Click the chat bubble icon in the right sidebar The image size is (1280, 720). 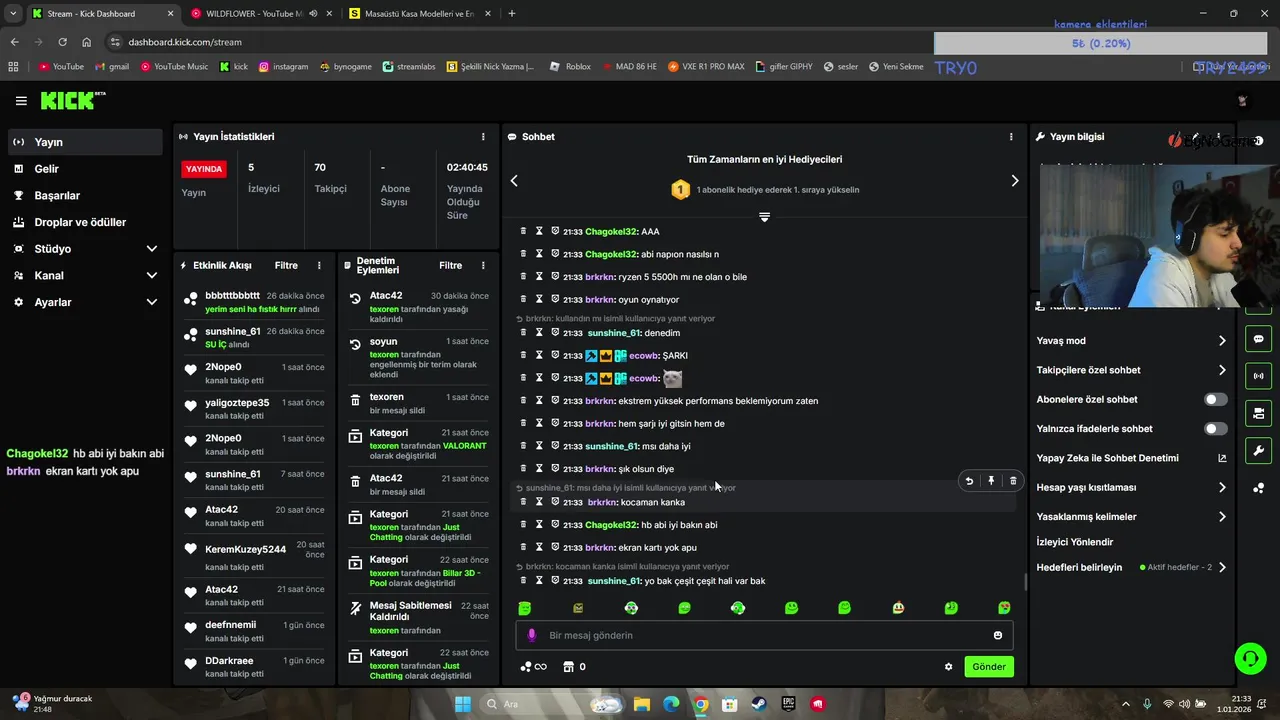pyautogui.click(x=1258, y=339)
